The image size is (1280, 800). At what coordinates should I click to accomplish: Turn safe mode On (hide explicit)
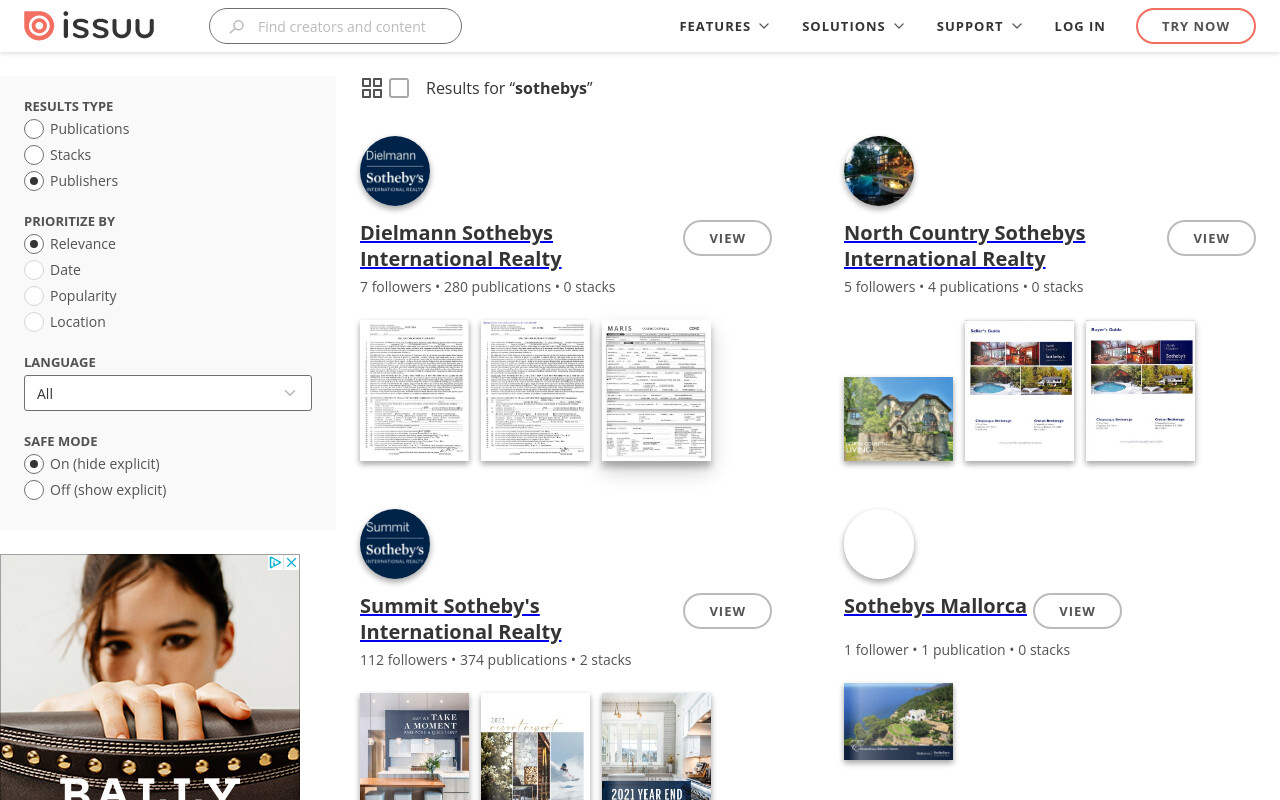click(34, 464)
